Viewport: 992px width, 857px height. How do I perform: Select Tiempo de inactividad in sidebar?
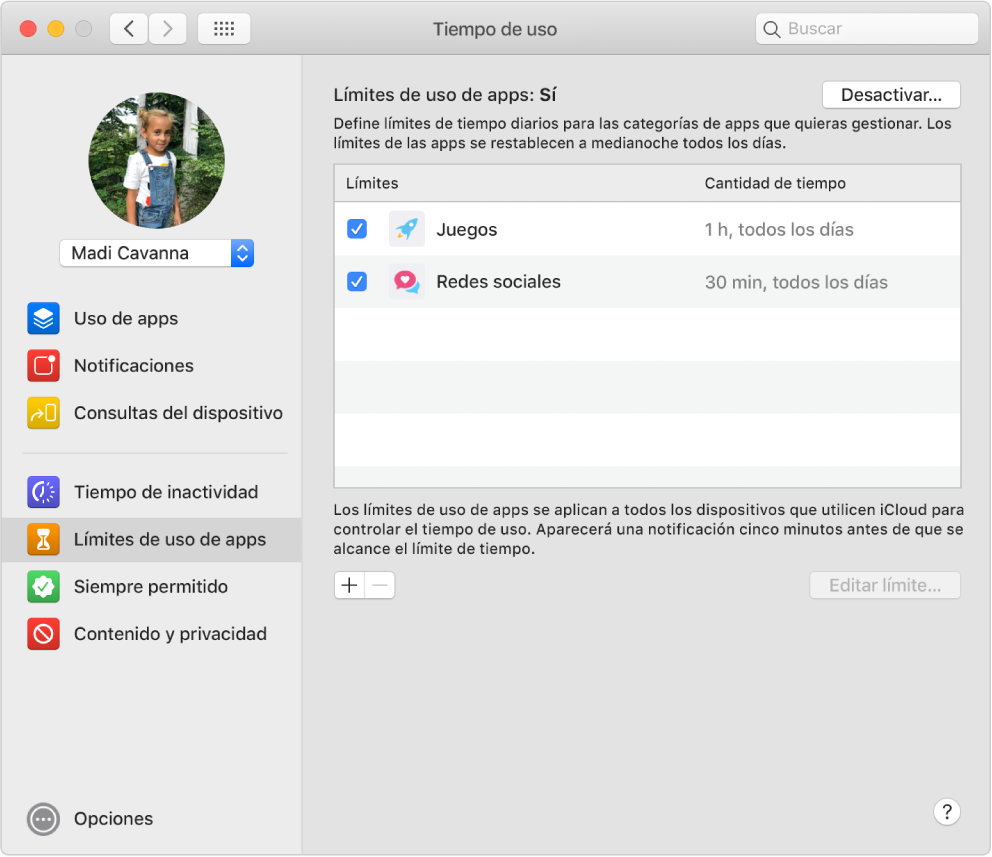[x=166, y=492]
